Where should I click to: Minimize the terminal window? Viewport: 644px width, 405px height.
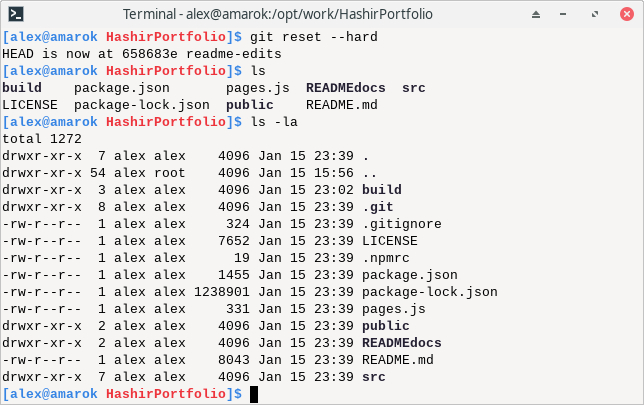tap(563, 14)
